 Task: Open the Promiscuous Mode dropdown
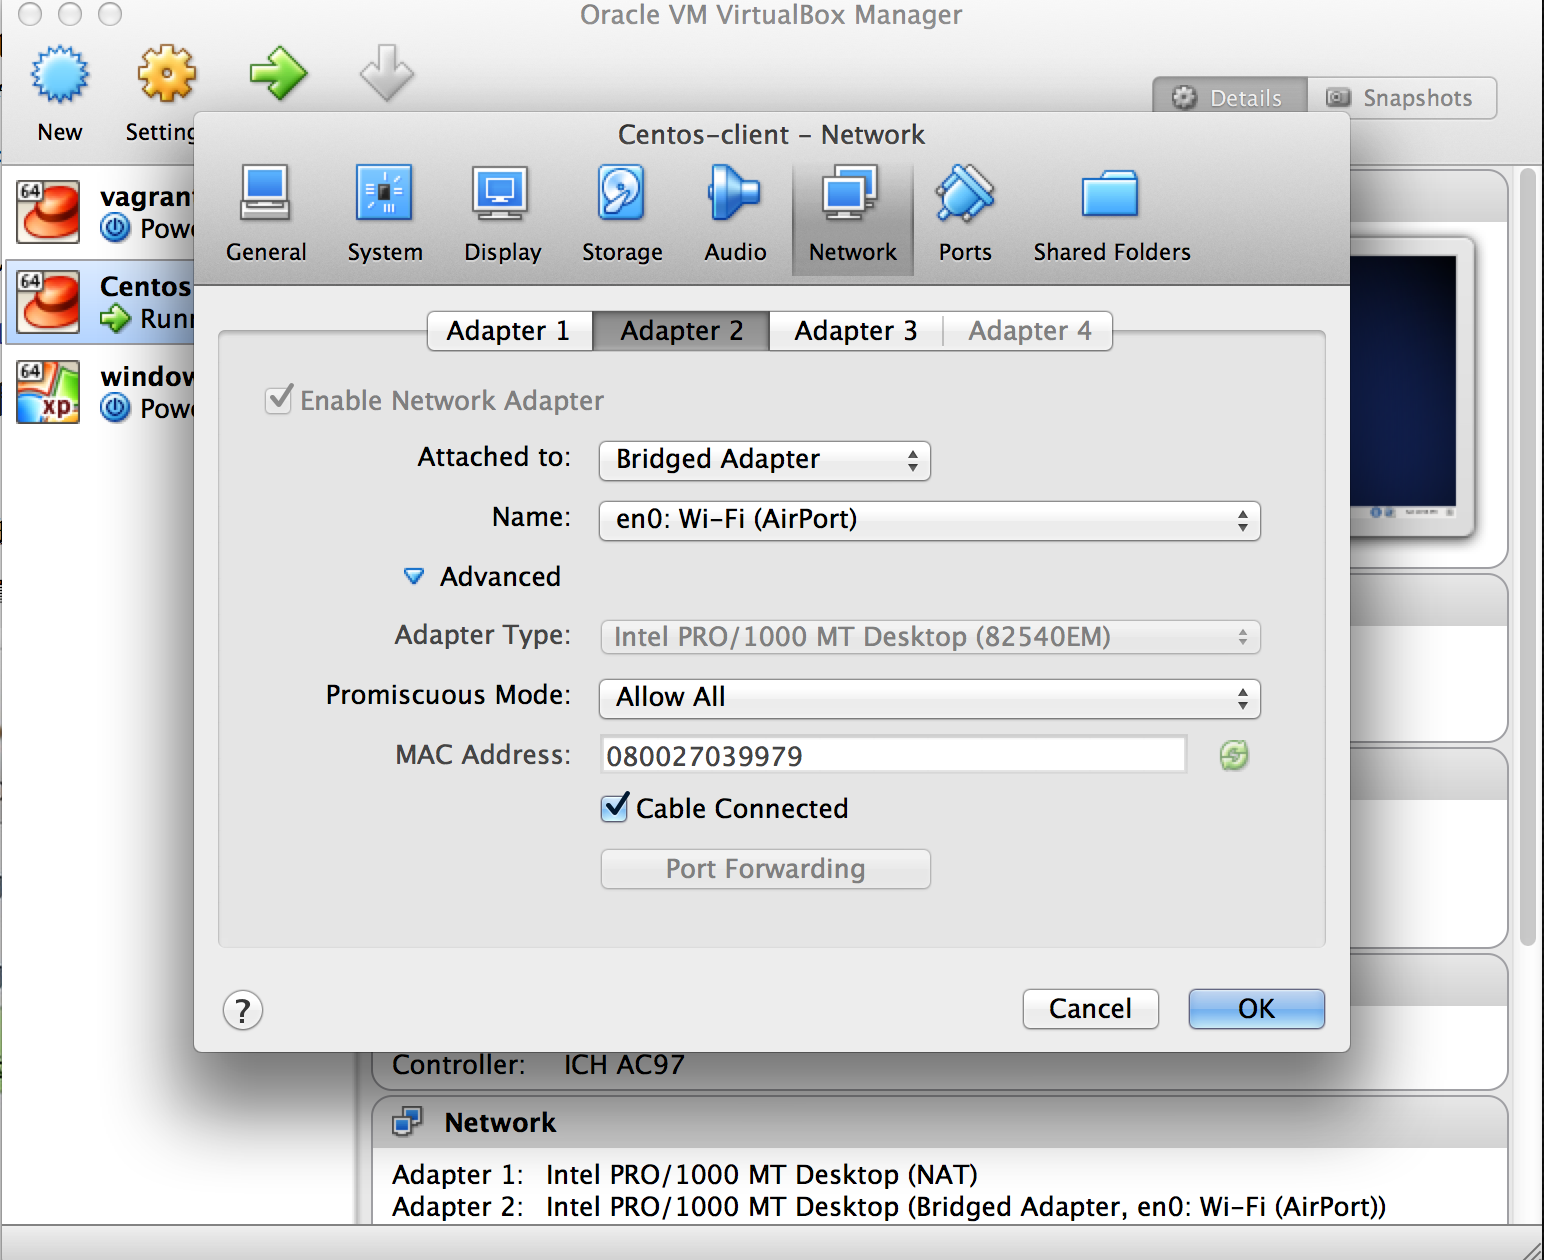pyautogui.click(x=929, y=698)
